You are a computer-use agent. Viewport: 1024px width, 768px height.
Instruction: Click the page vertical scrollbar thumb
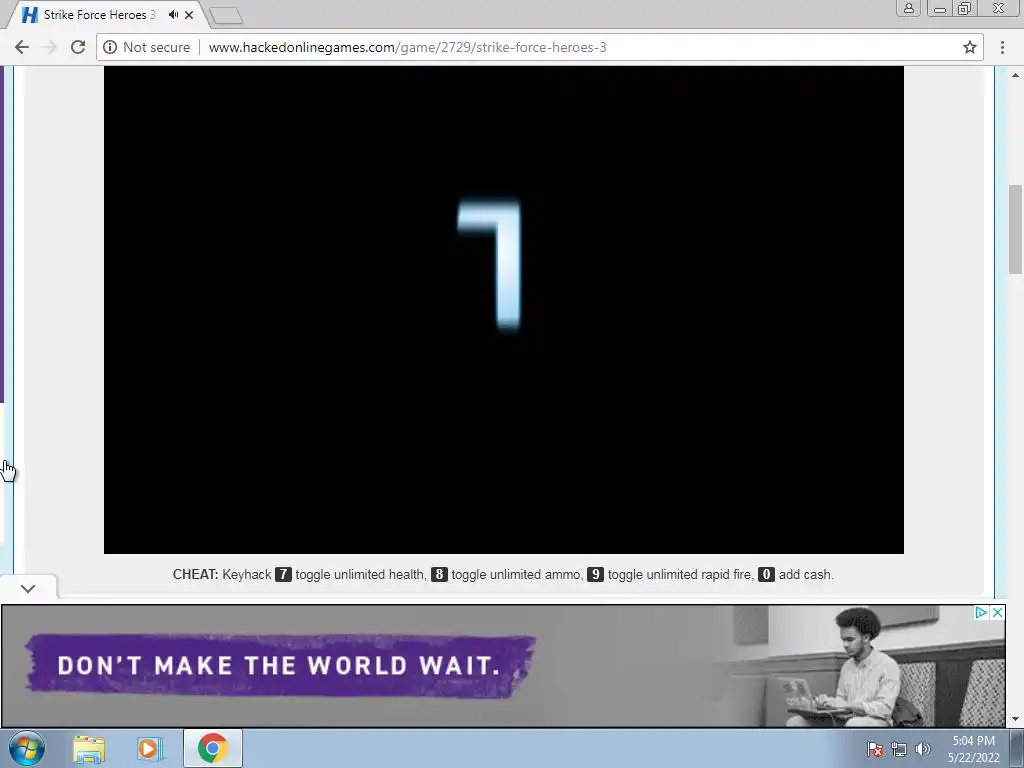click(x=1015, y=229)
